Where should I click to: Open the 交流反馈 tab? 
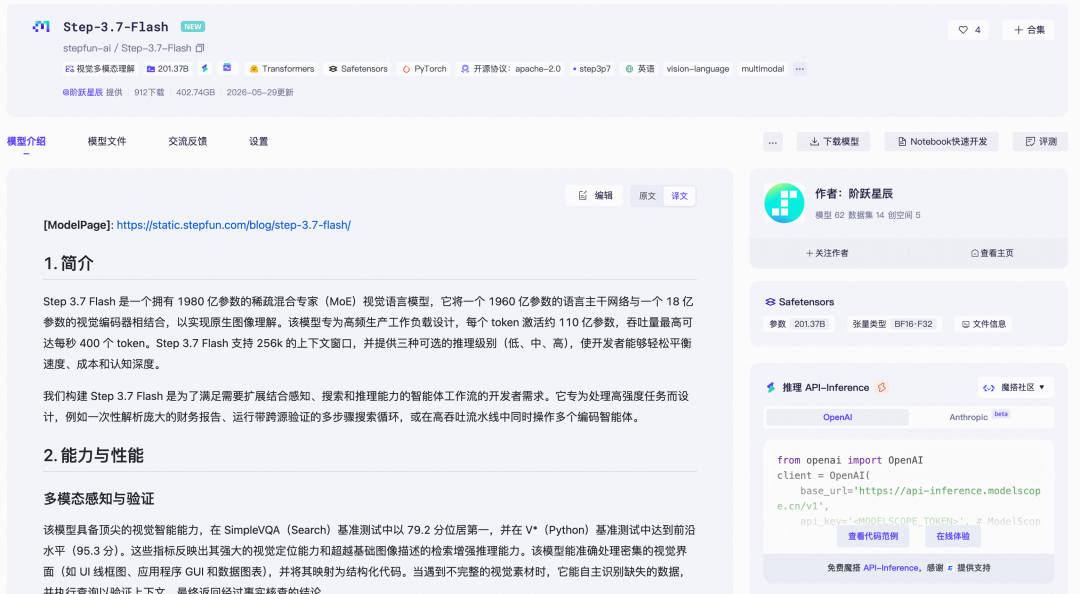(x=187, y=141)
